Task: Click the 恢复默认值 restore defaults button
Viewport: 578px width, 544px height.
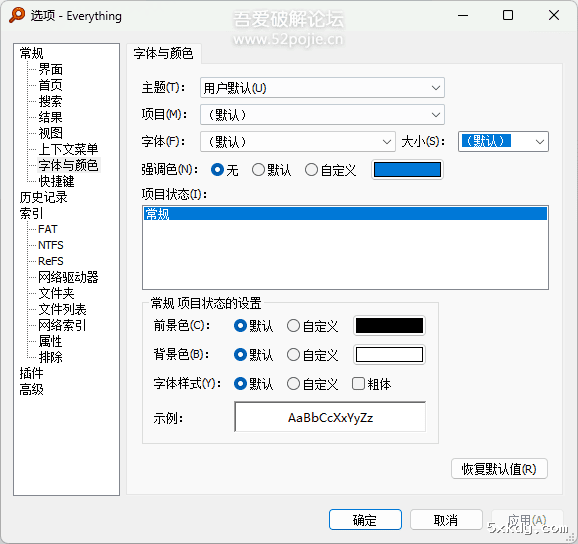Action: coord(499,469)
